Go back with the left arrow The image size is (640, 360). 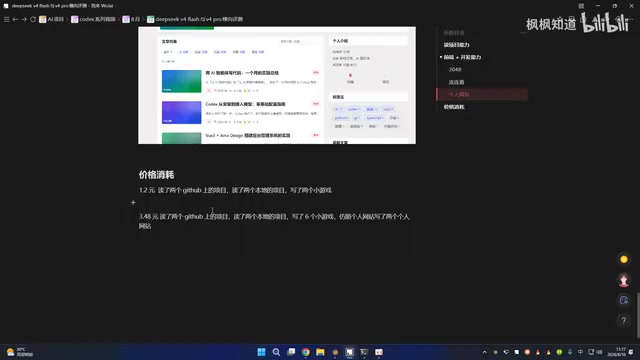15,19
